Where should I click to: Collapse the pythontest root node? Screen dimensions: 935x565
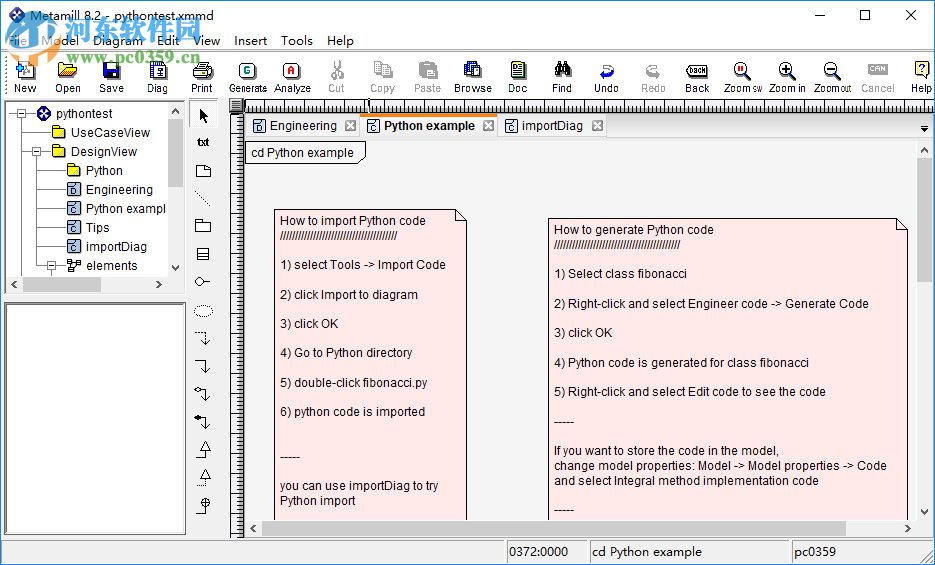click(x=21, y=113)
